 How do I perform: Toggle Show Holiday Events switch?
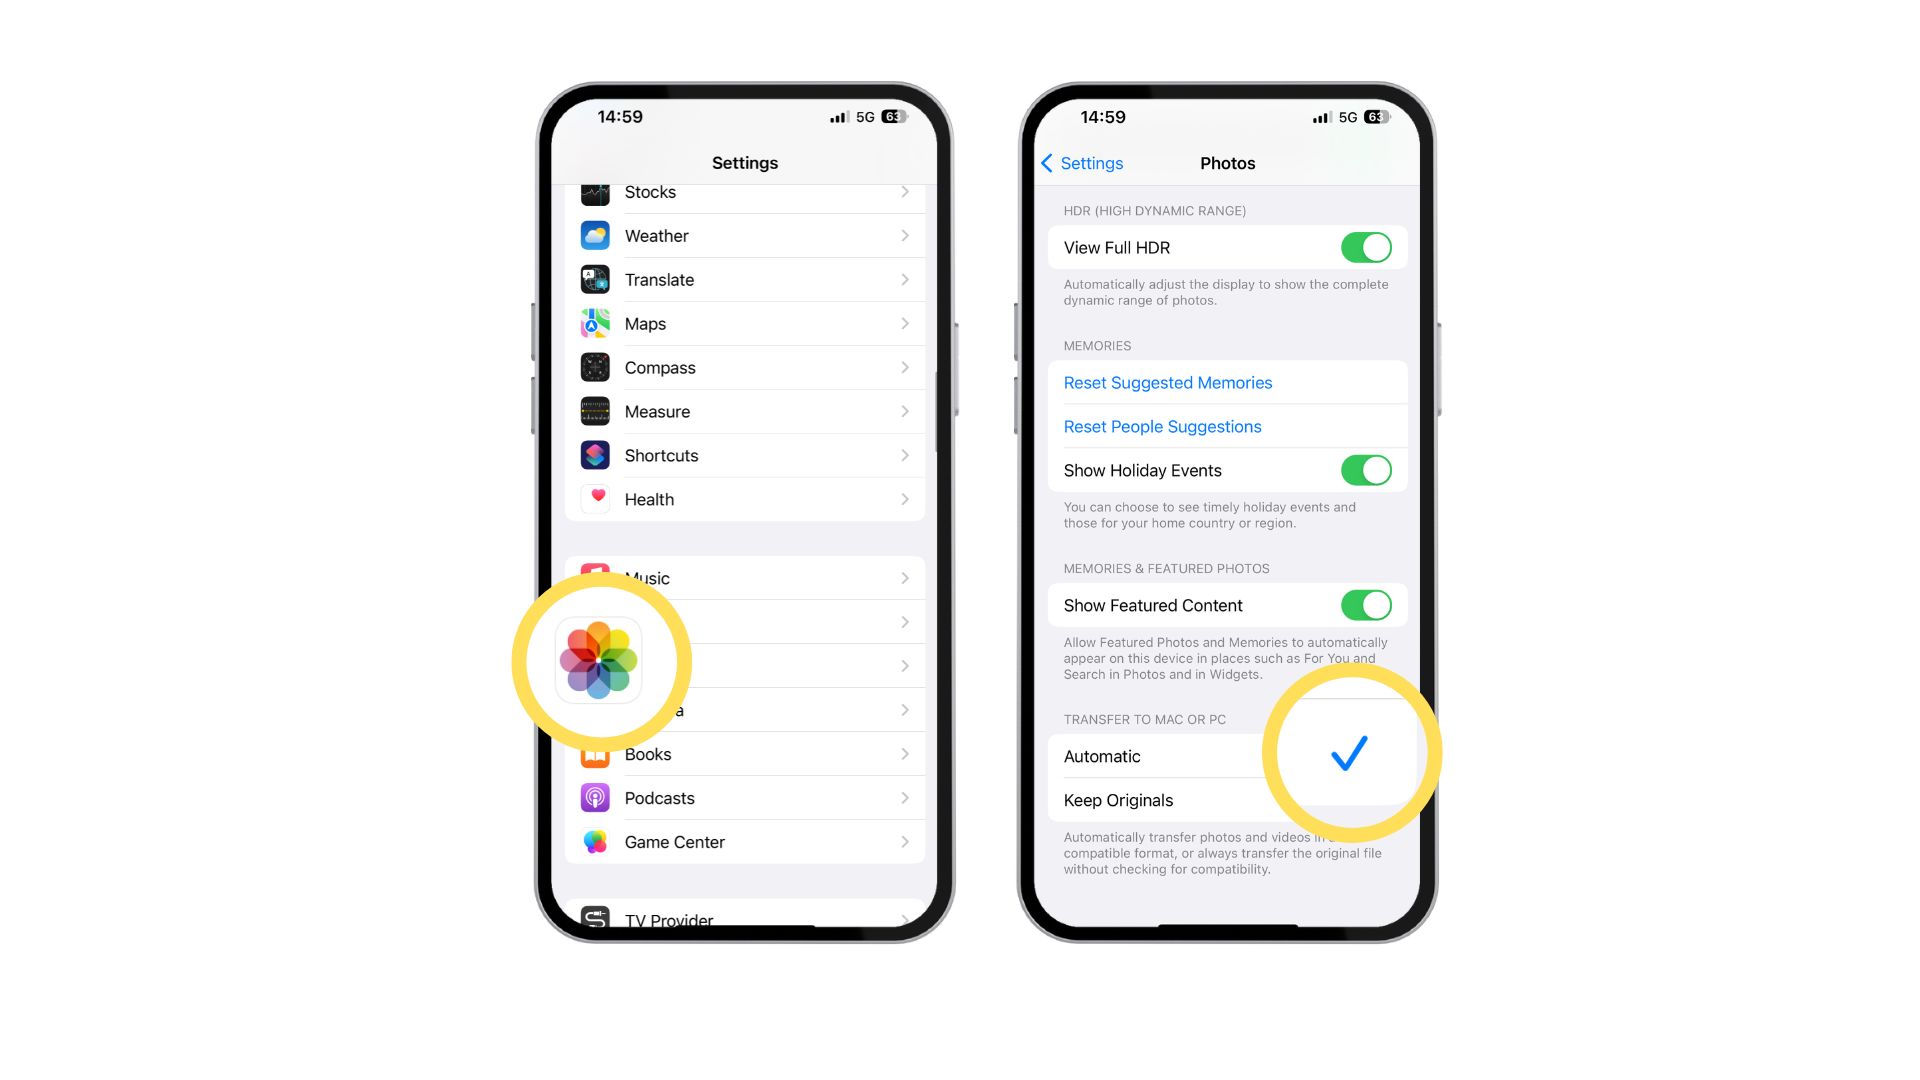1366,471
